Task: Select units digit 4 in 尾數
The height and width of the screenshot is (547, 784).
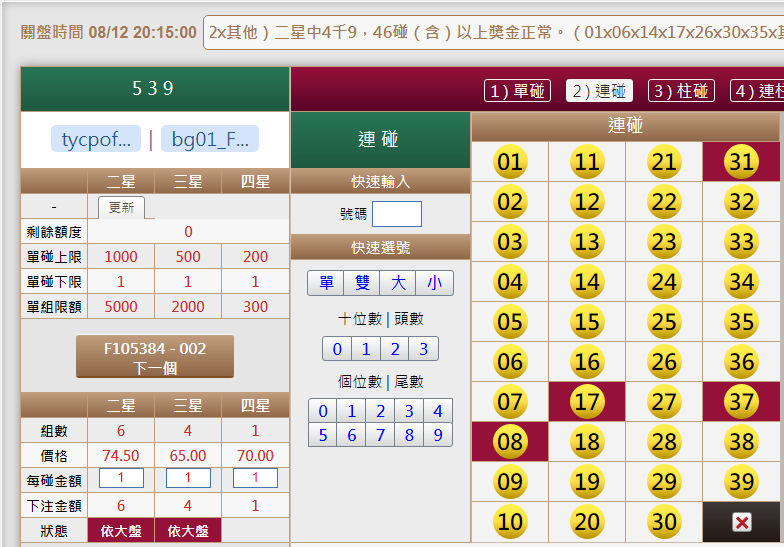Action: (x=438, y=411)
